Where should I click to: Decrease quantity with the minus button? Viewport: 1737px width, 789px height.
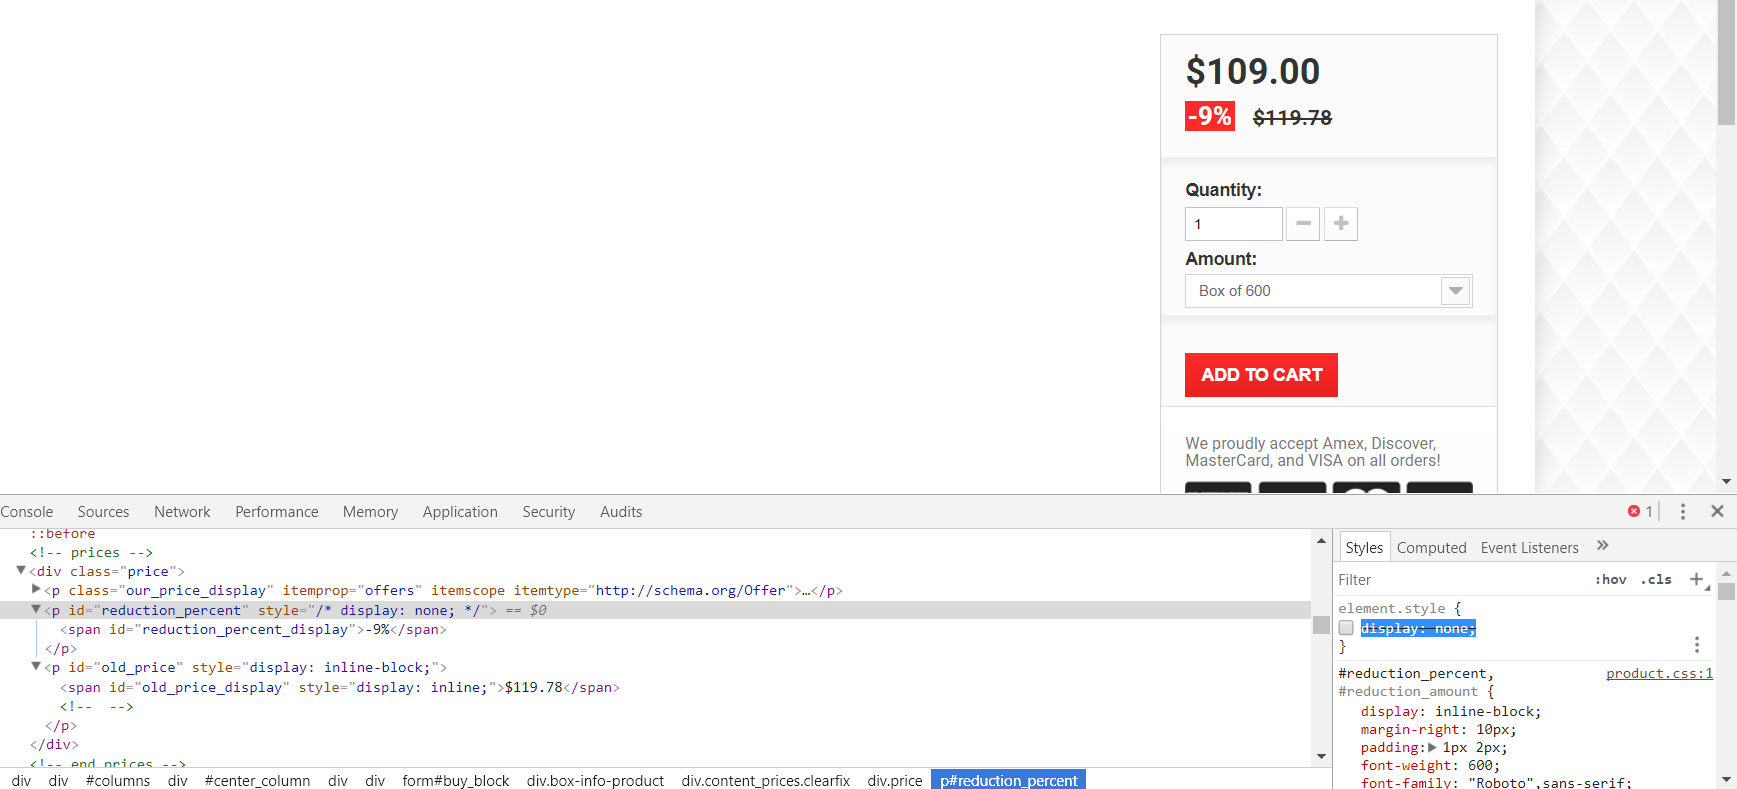tap(1302, 224)
